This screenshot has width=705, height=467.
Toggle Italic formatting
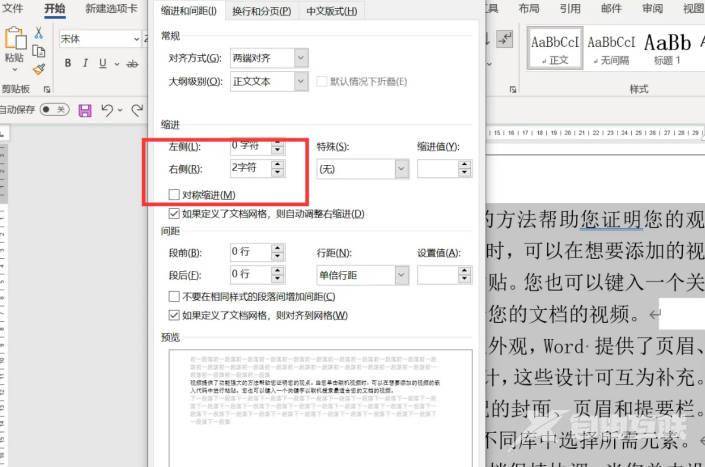pos(85,63)
